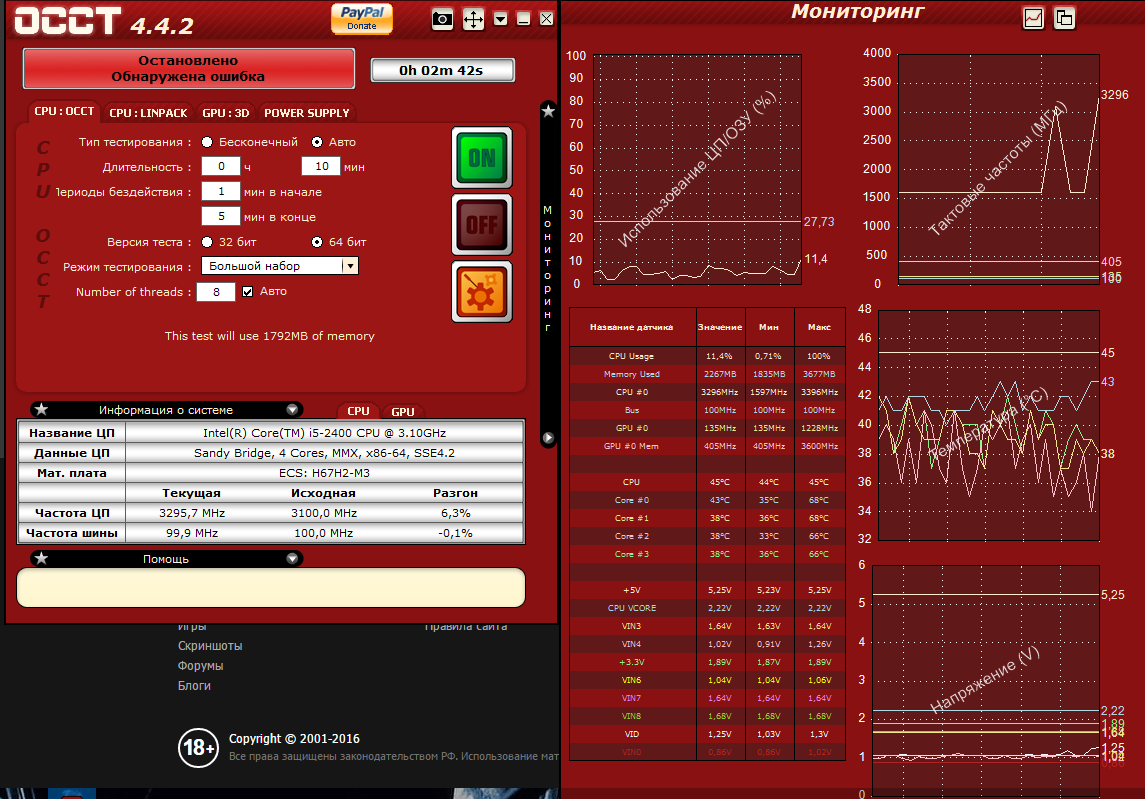The image size is (1145, 799).
Task: Click the +3.3V voltage row
Action: coord(707,662)
